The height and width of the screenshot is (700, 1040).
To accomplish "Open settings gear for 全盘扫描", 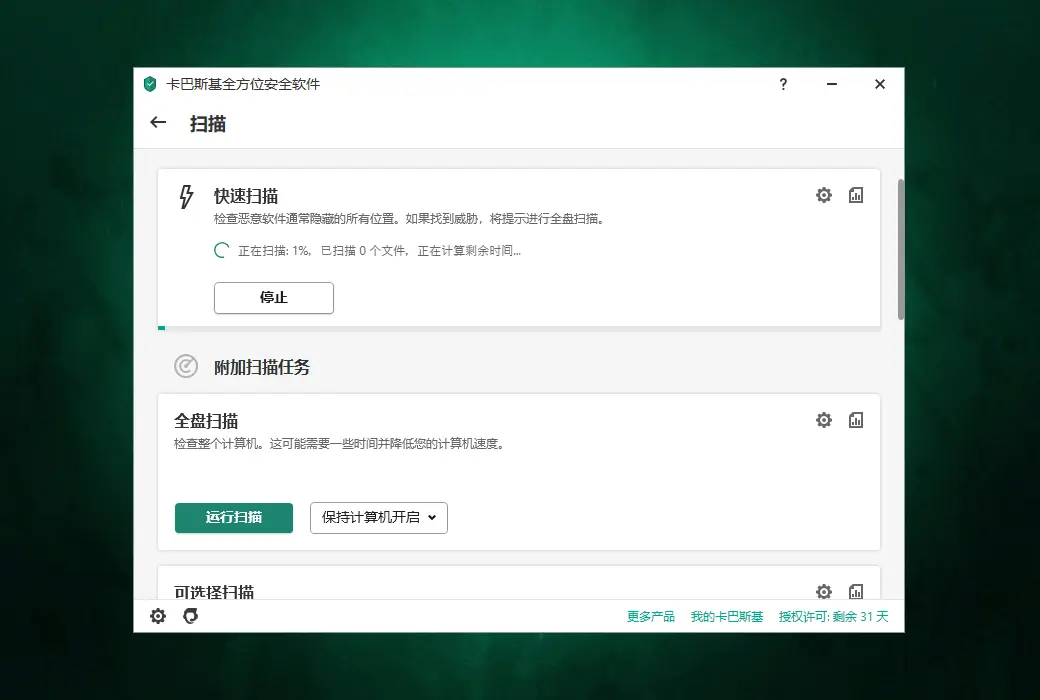I will point(824,420).
